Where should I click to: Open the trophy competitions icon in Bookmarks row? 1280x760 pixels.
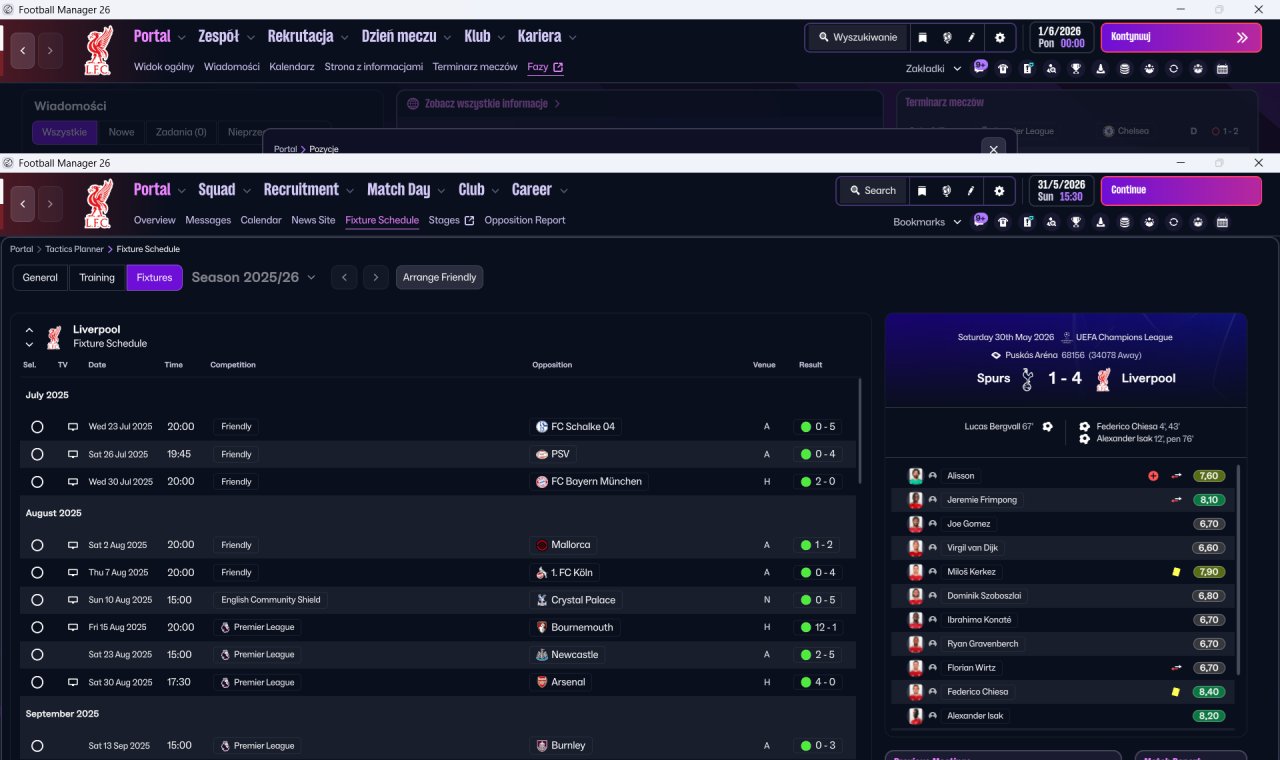[1076, 222]
